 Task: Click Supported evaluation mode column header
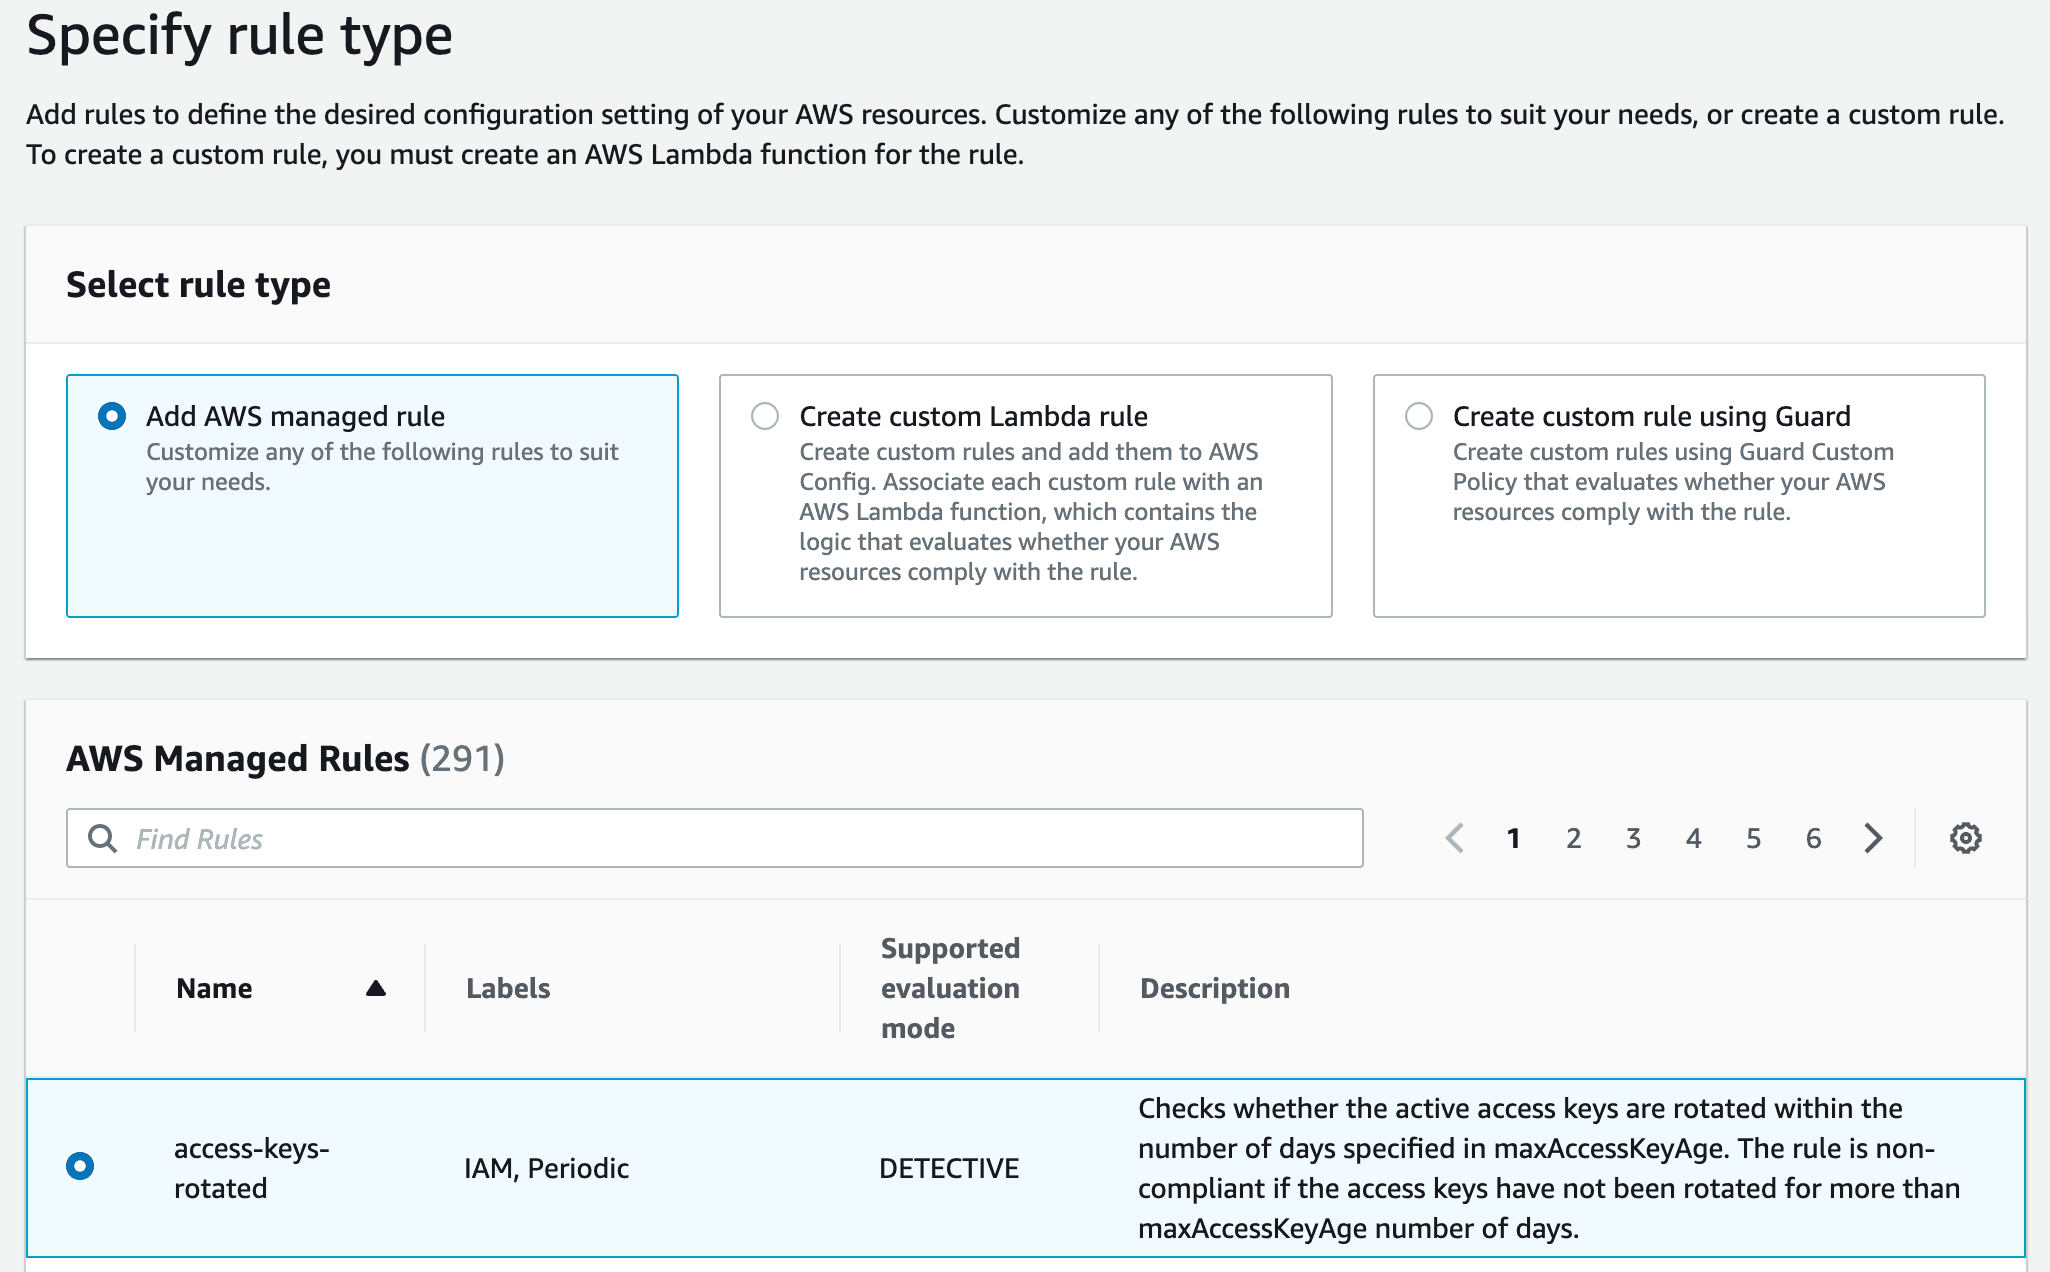(x=950, y=988)
